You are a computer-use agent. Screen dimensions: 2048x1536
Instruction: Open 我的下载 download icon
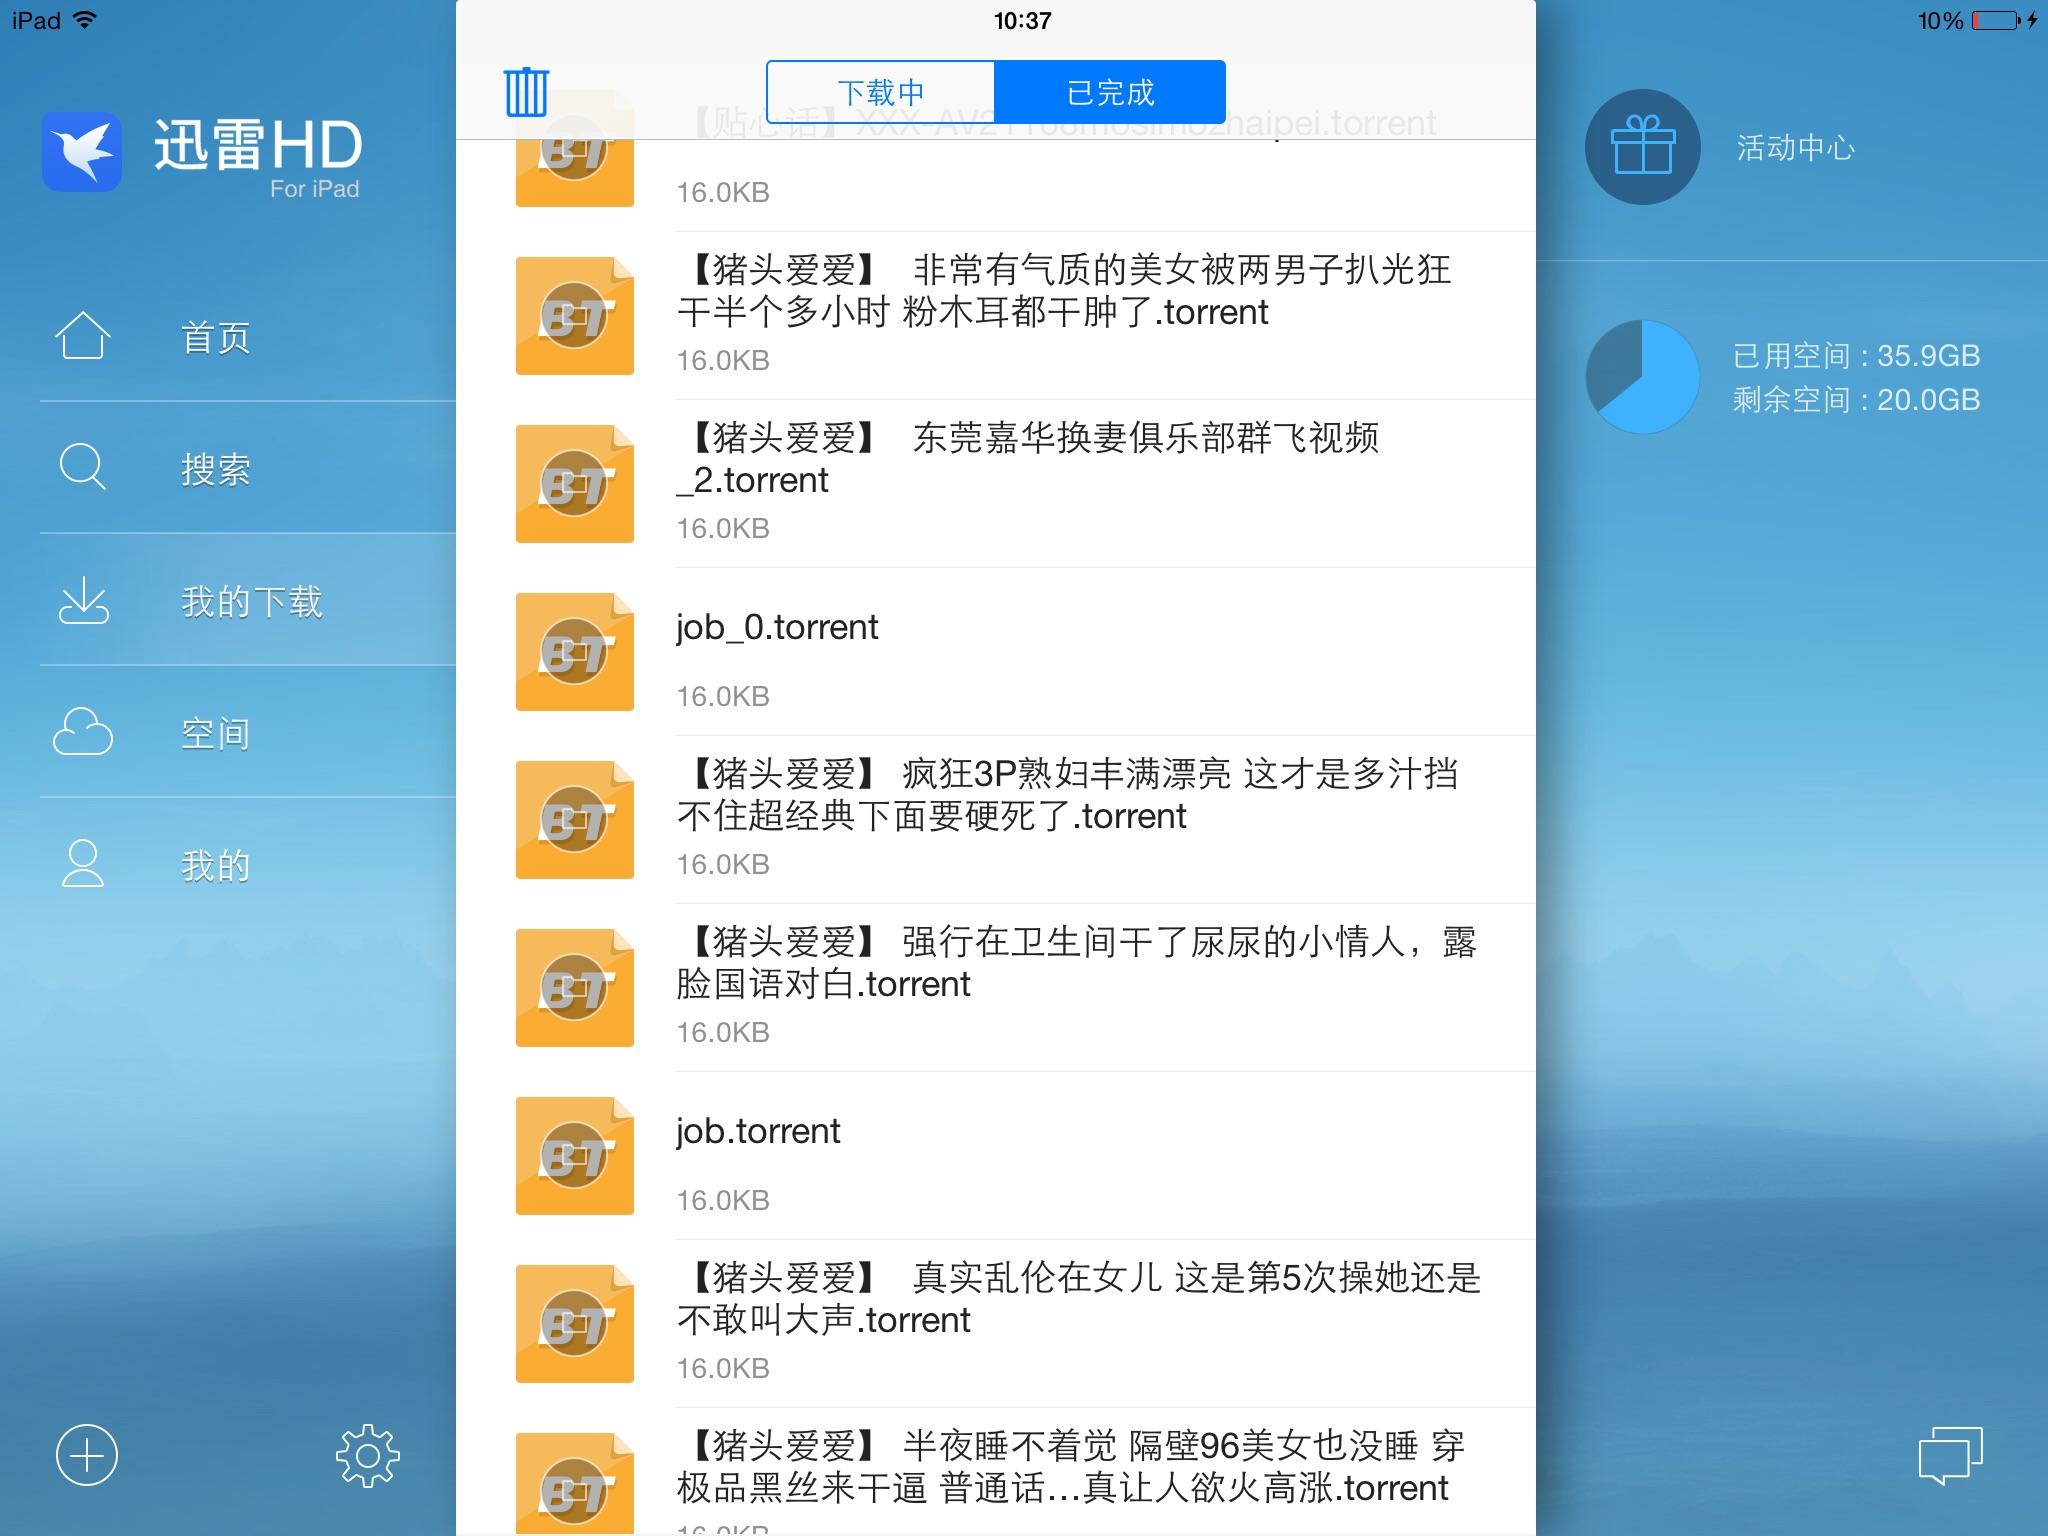(83, 601)
